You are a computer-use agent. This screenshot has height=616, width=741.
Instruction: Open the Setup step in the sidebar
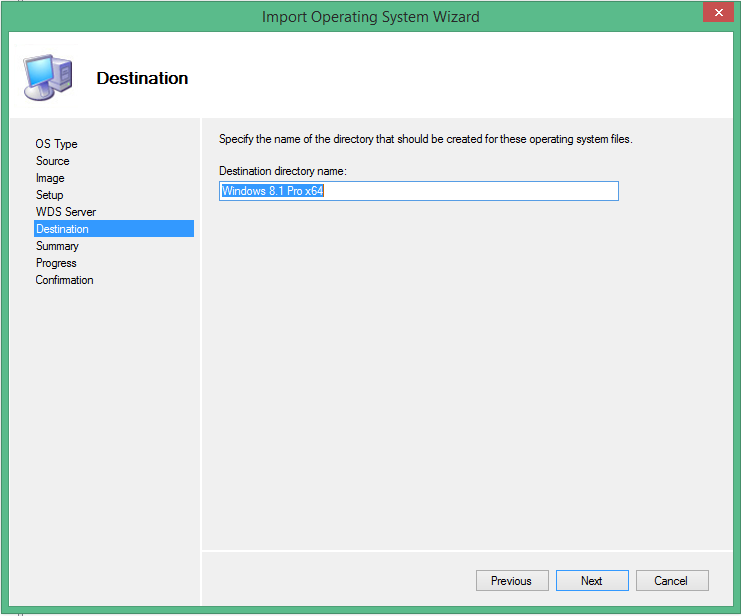tap(50, 195)
